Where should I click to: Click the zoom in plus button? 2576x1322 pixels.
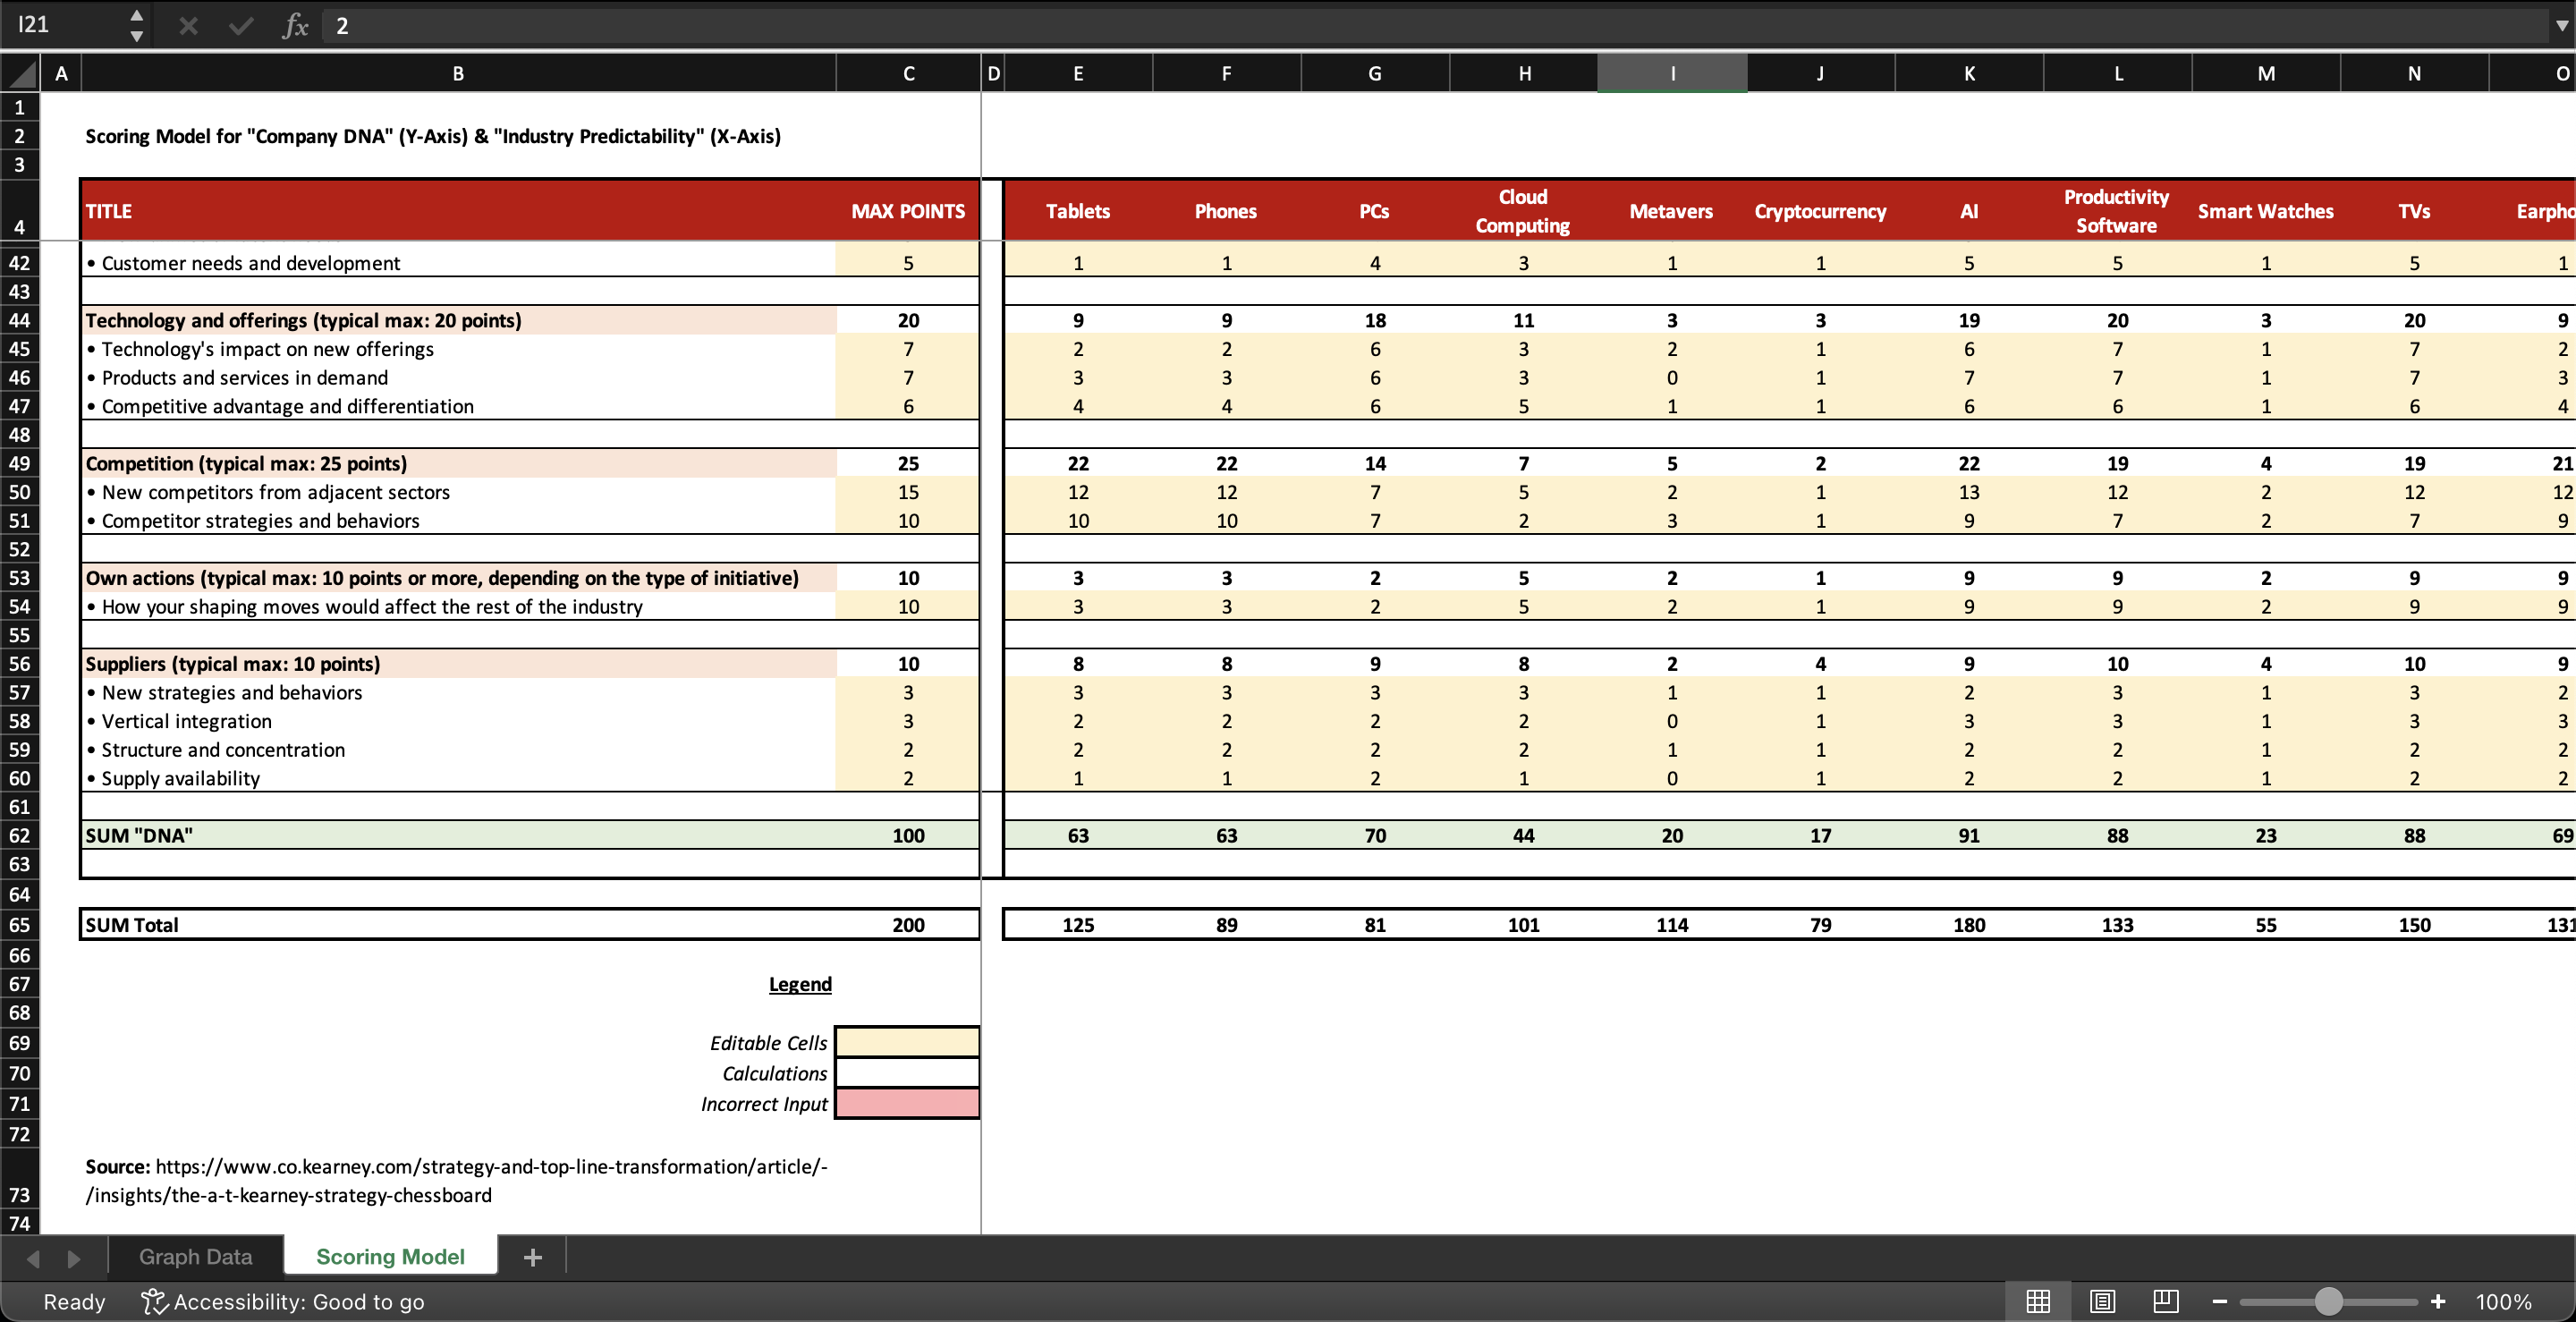click(2438, 1301)
